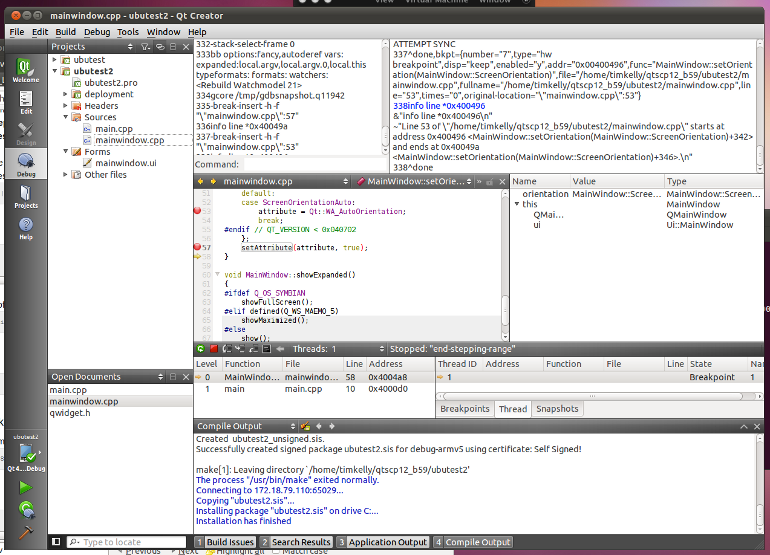Open the Welcome mode

click(26, 70)
